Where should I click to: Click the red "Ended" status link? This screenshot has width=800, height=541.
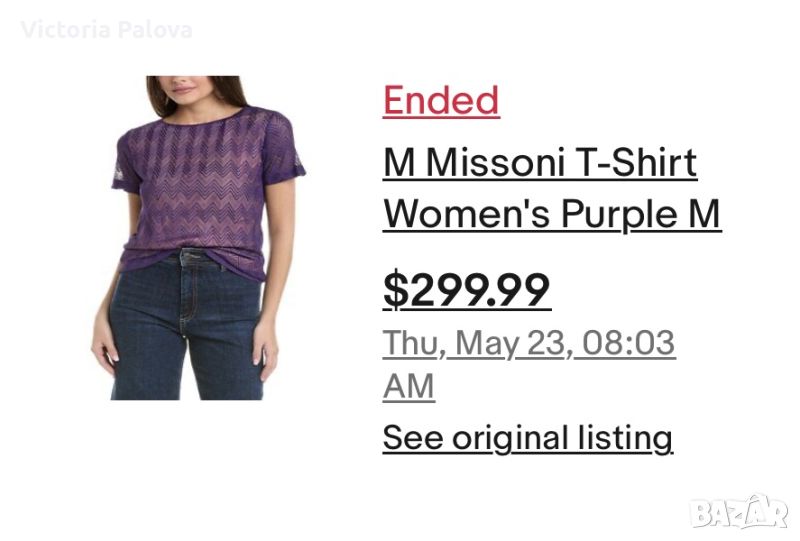click(x=441, y=100)
